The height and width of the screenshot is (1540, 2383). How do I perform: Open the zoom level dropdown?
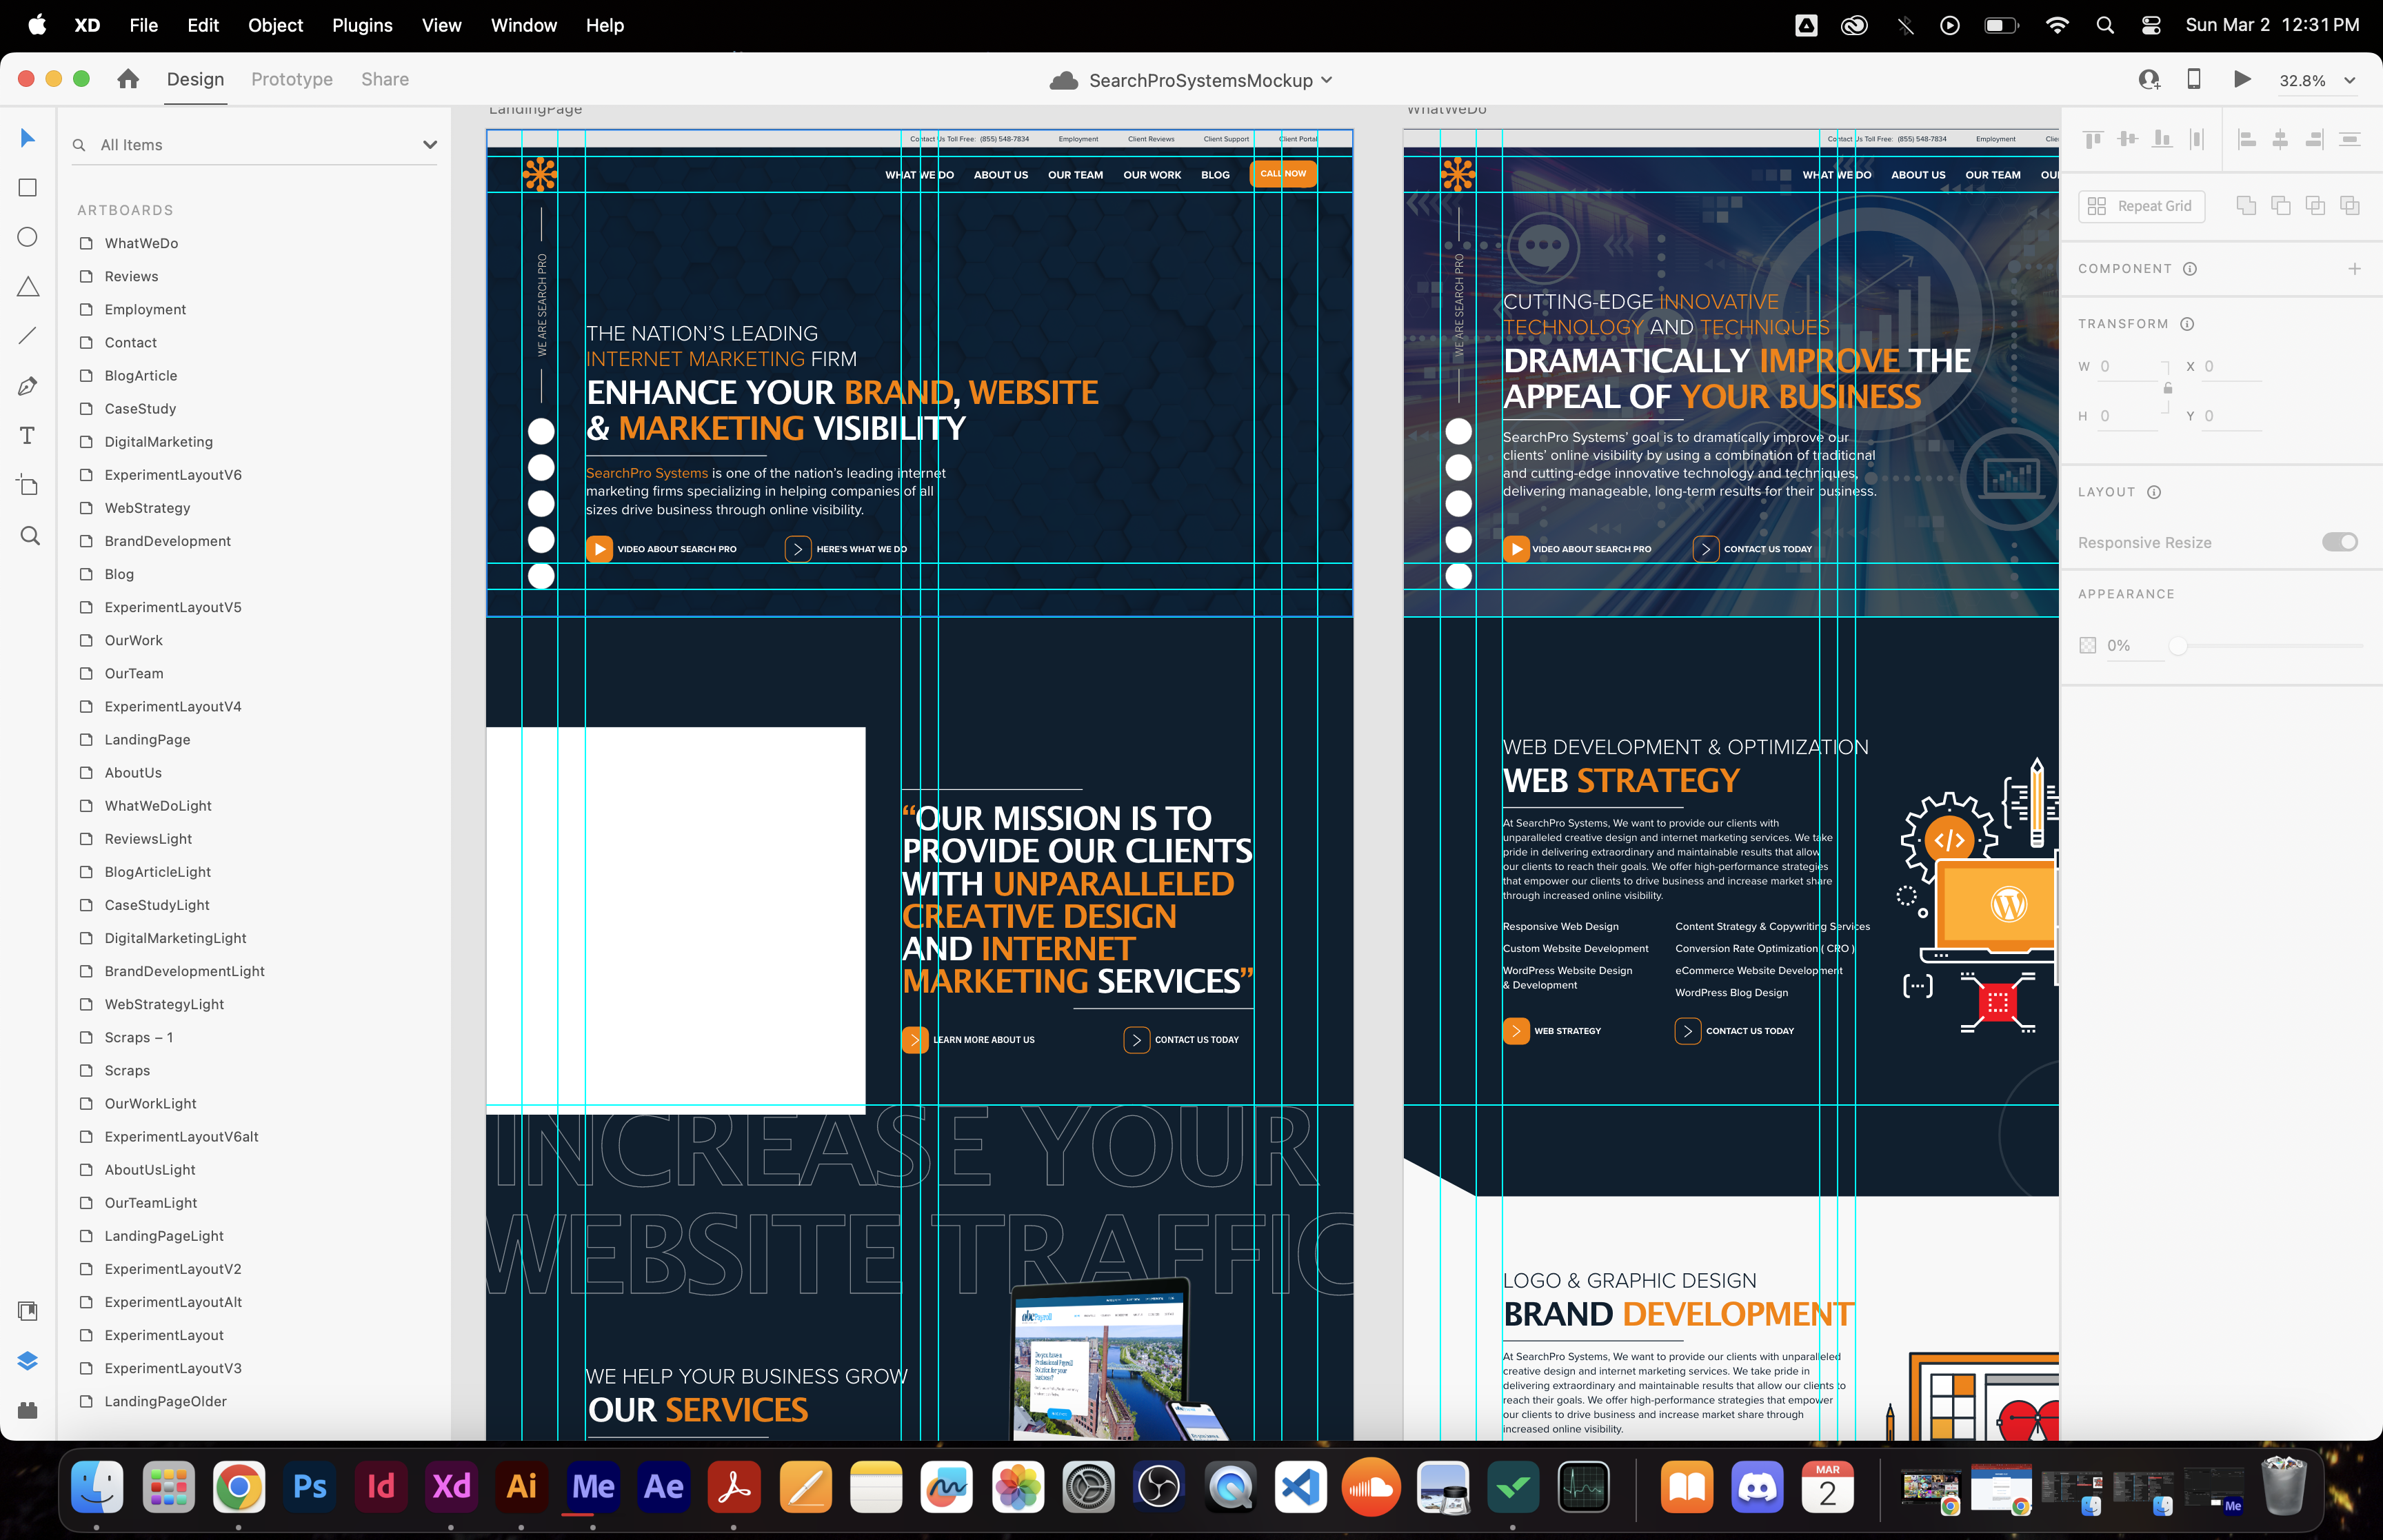pos(2350,81)
